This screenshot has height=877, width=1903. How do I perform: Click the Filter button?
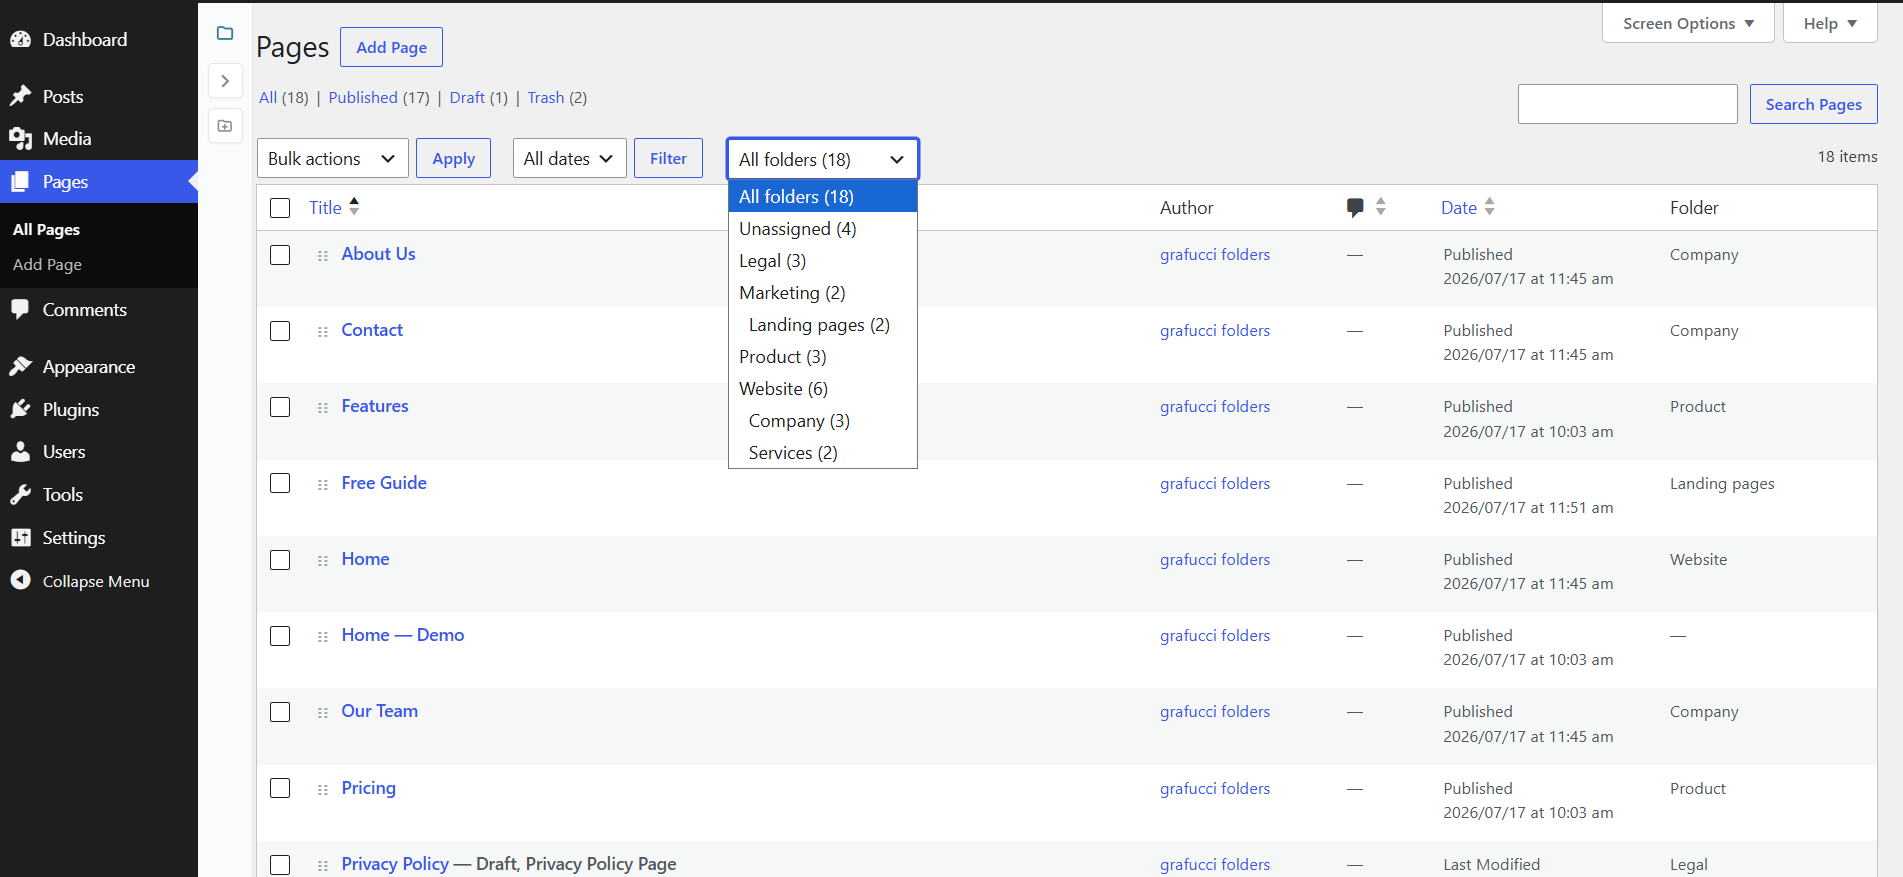point(668,158)
